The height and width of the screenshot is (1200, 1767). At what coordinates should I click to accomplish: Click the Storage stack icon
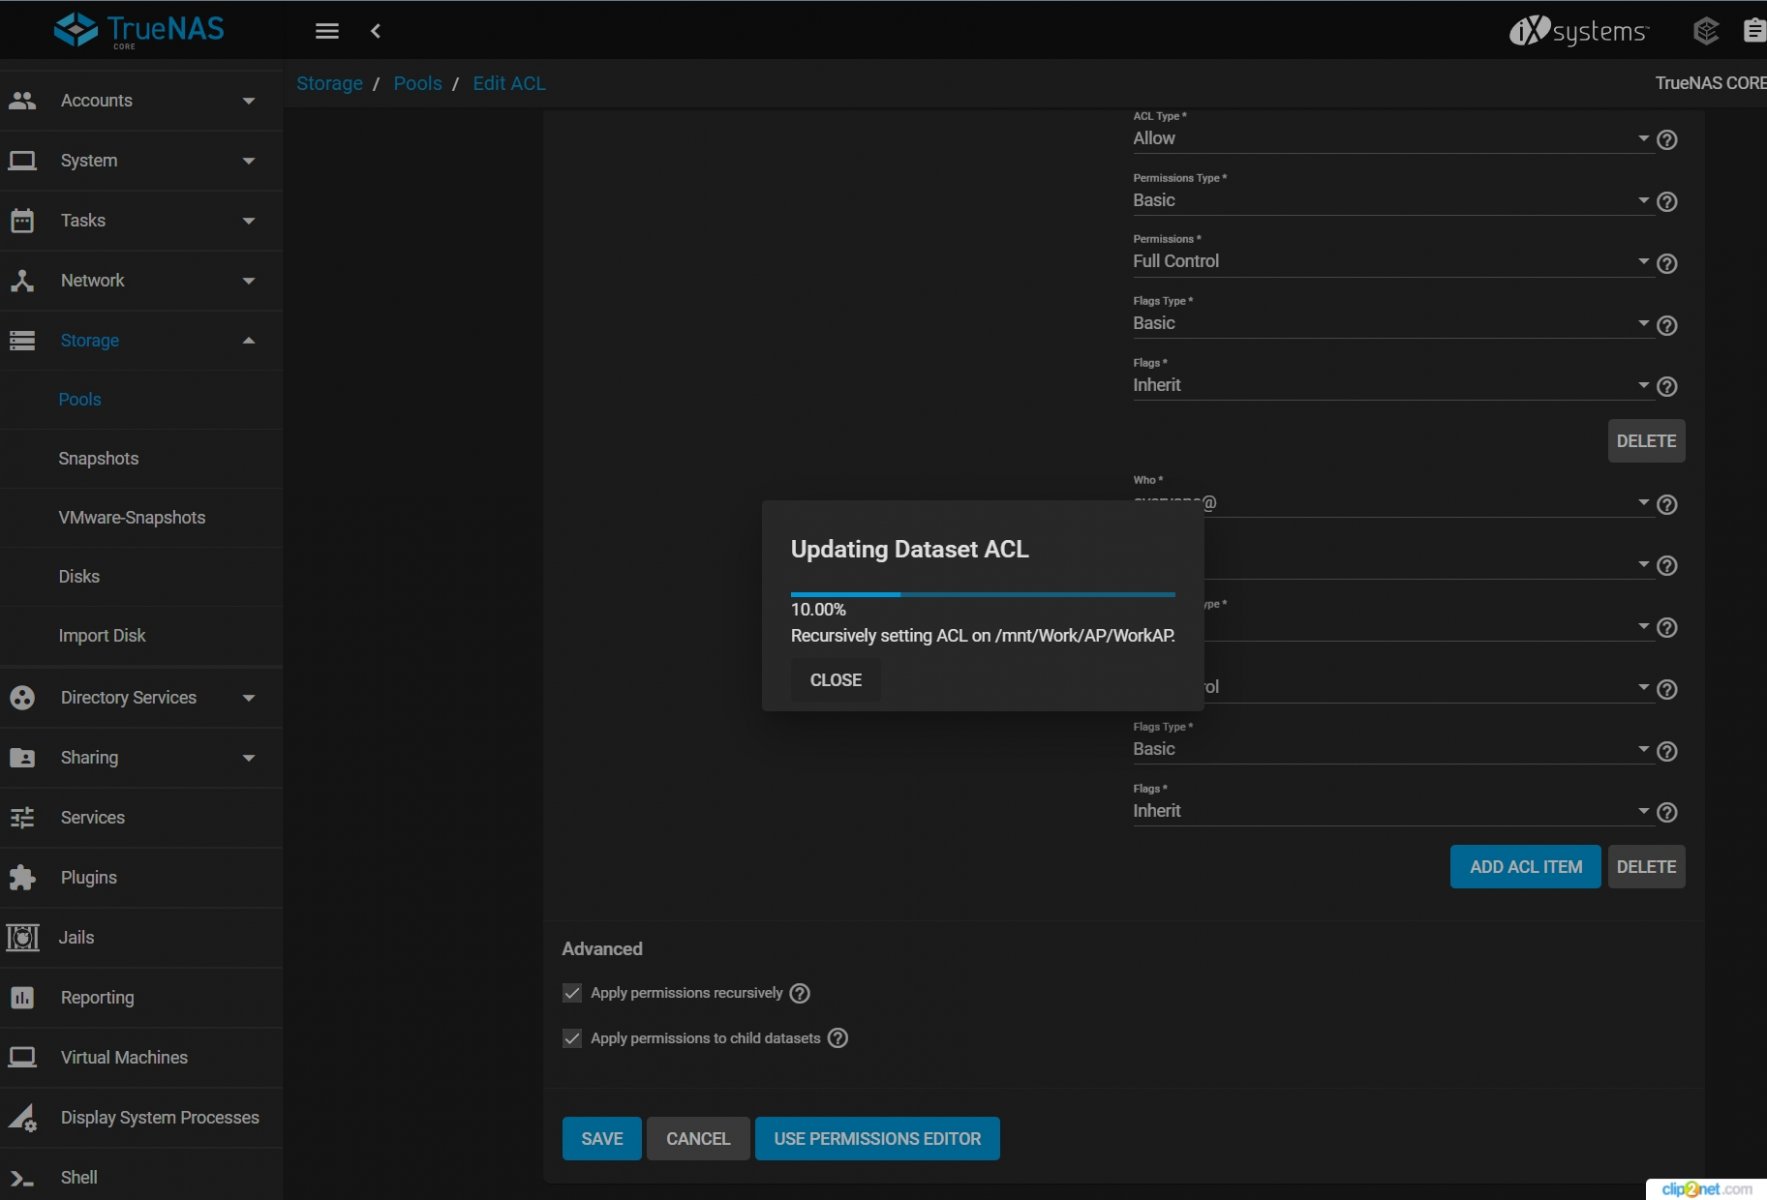pos(22,340)
